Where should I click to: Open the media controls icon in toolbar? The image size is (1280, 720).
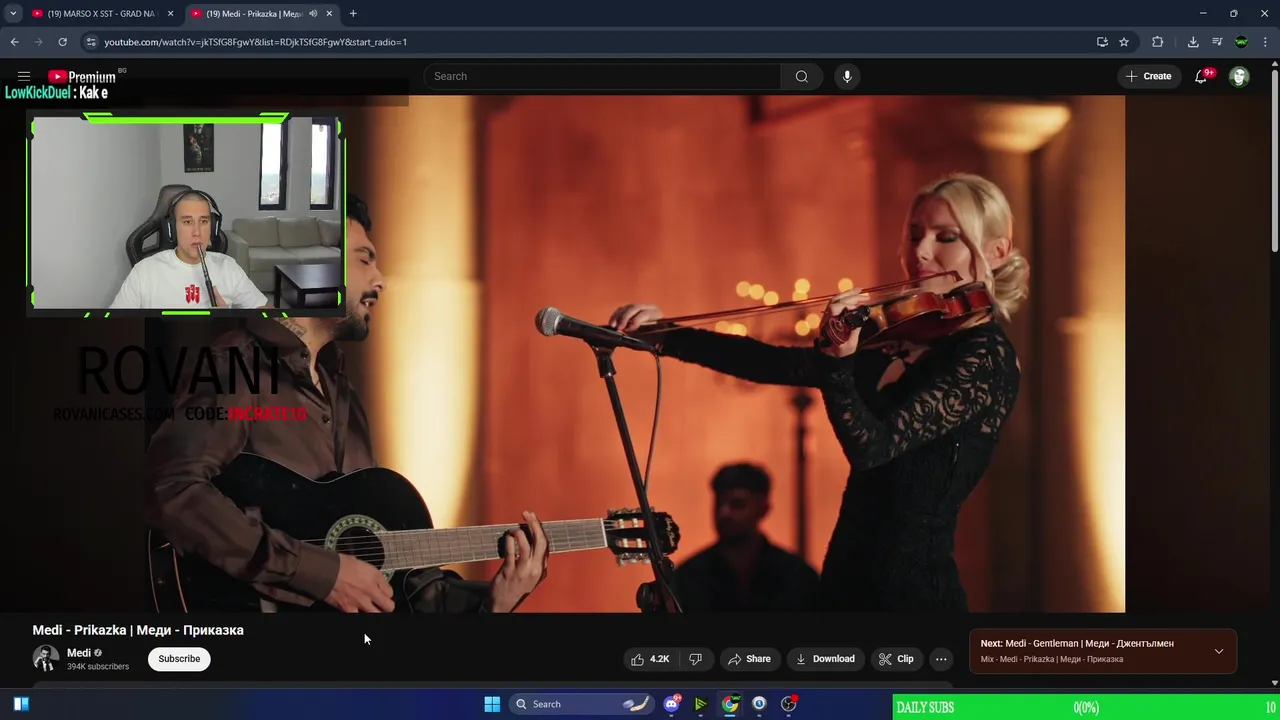click(1217, 42)
